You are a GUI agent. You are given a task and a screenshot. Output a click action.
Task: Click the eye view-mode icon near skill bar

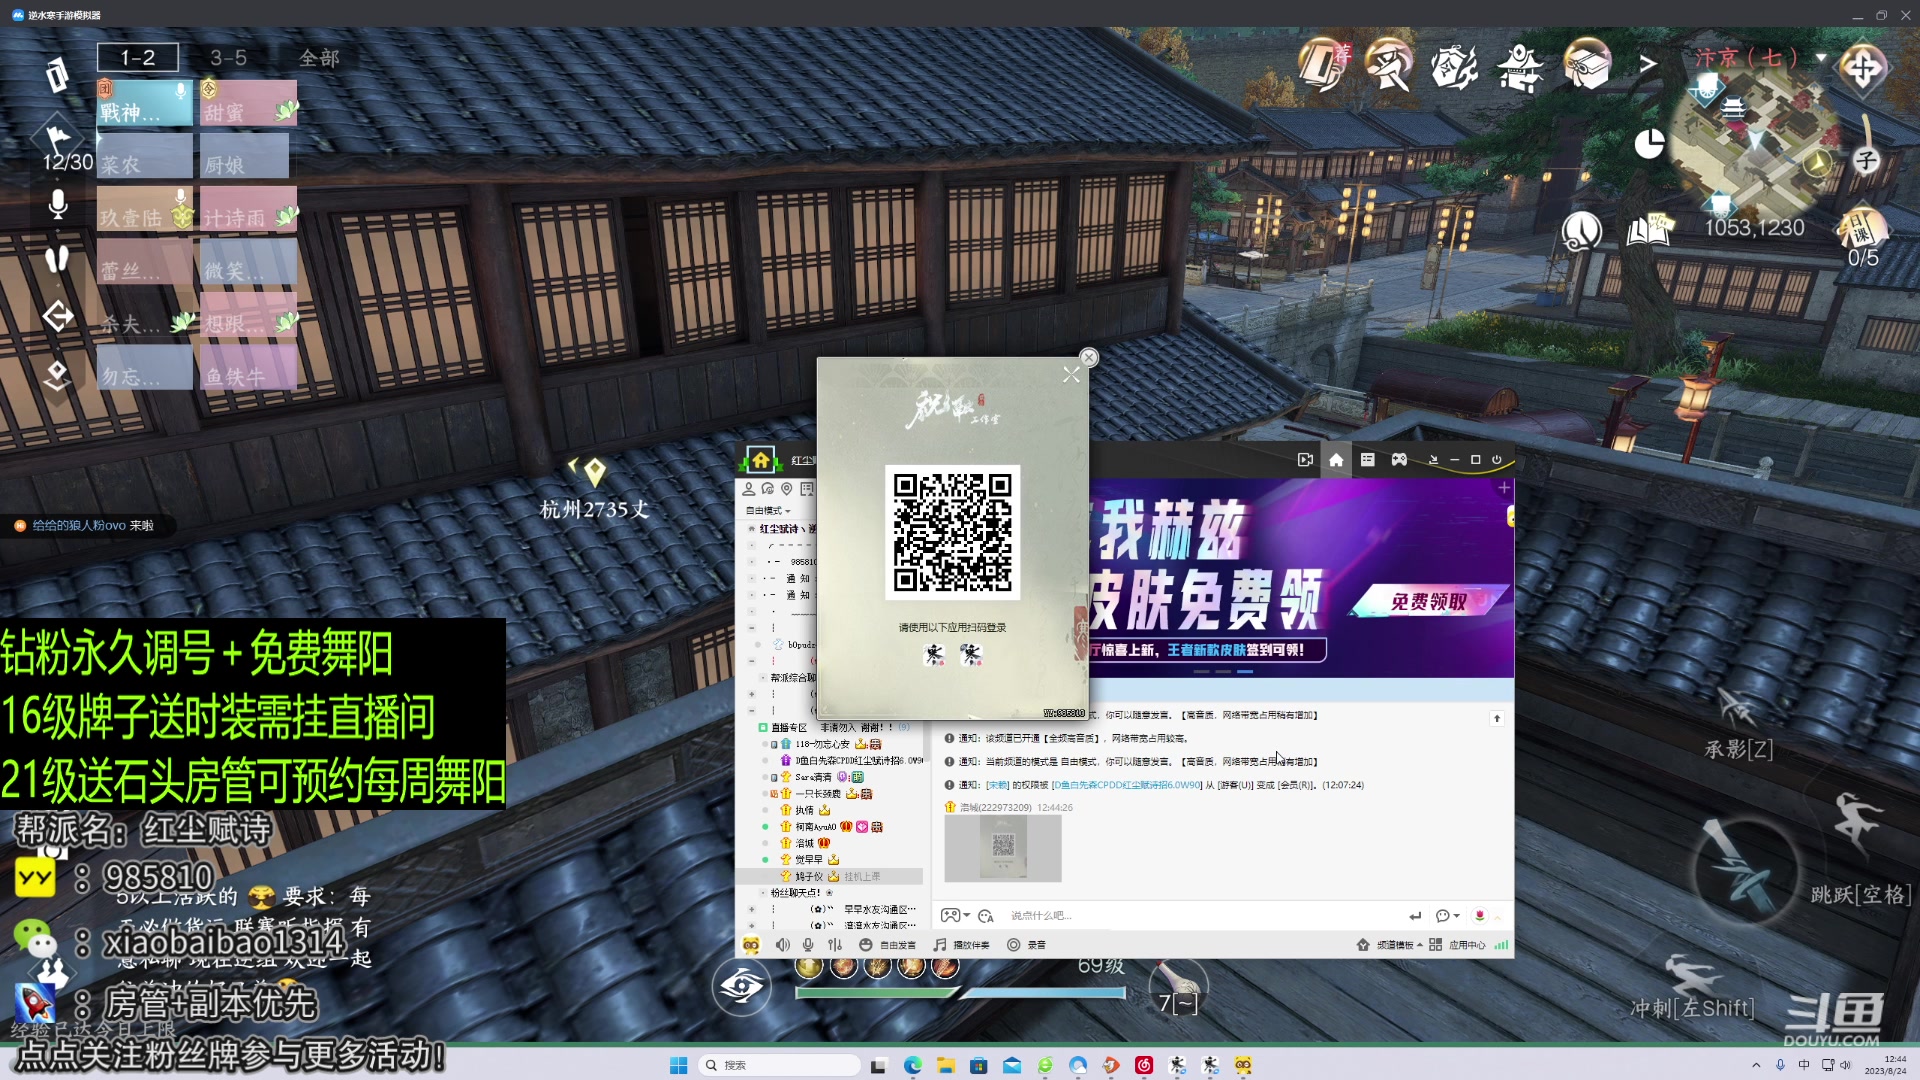point(742,986)
